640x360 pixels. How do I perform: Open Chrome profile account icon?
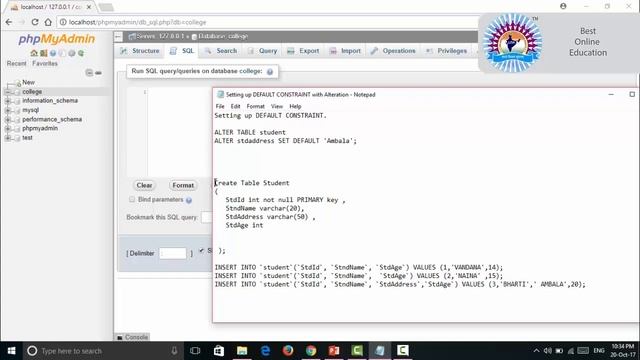tap(563, 6)
